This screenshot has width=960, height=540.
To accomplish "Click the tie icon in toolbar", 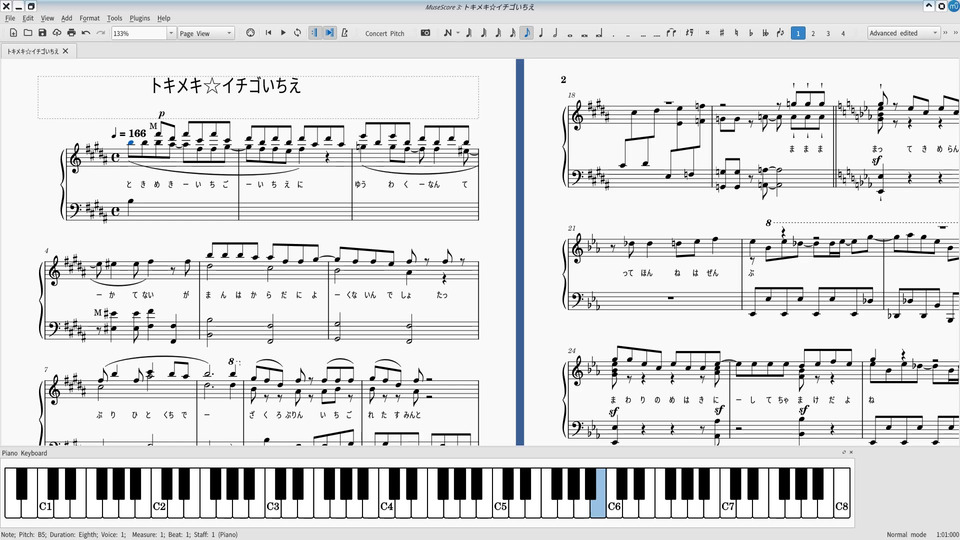I will (x=672, y=33).
